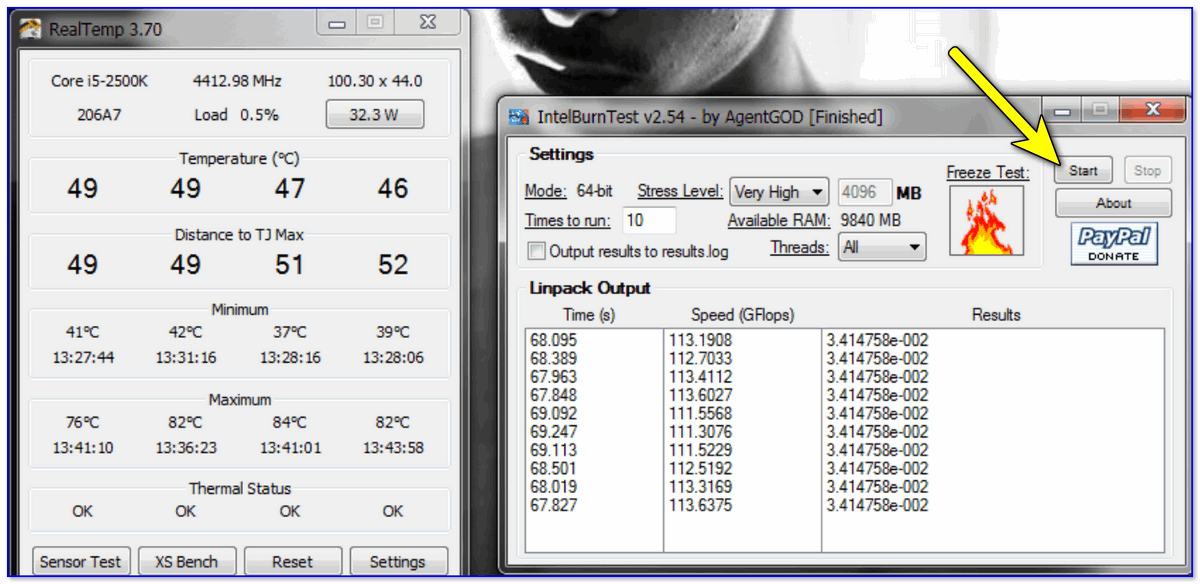Image resolution: width=1200 pixels, height=584 pixels.
Task: Click the Times to run input field
Action: click(x=649, y=220)
